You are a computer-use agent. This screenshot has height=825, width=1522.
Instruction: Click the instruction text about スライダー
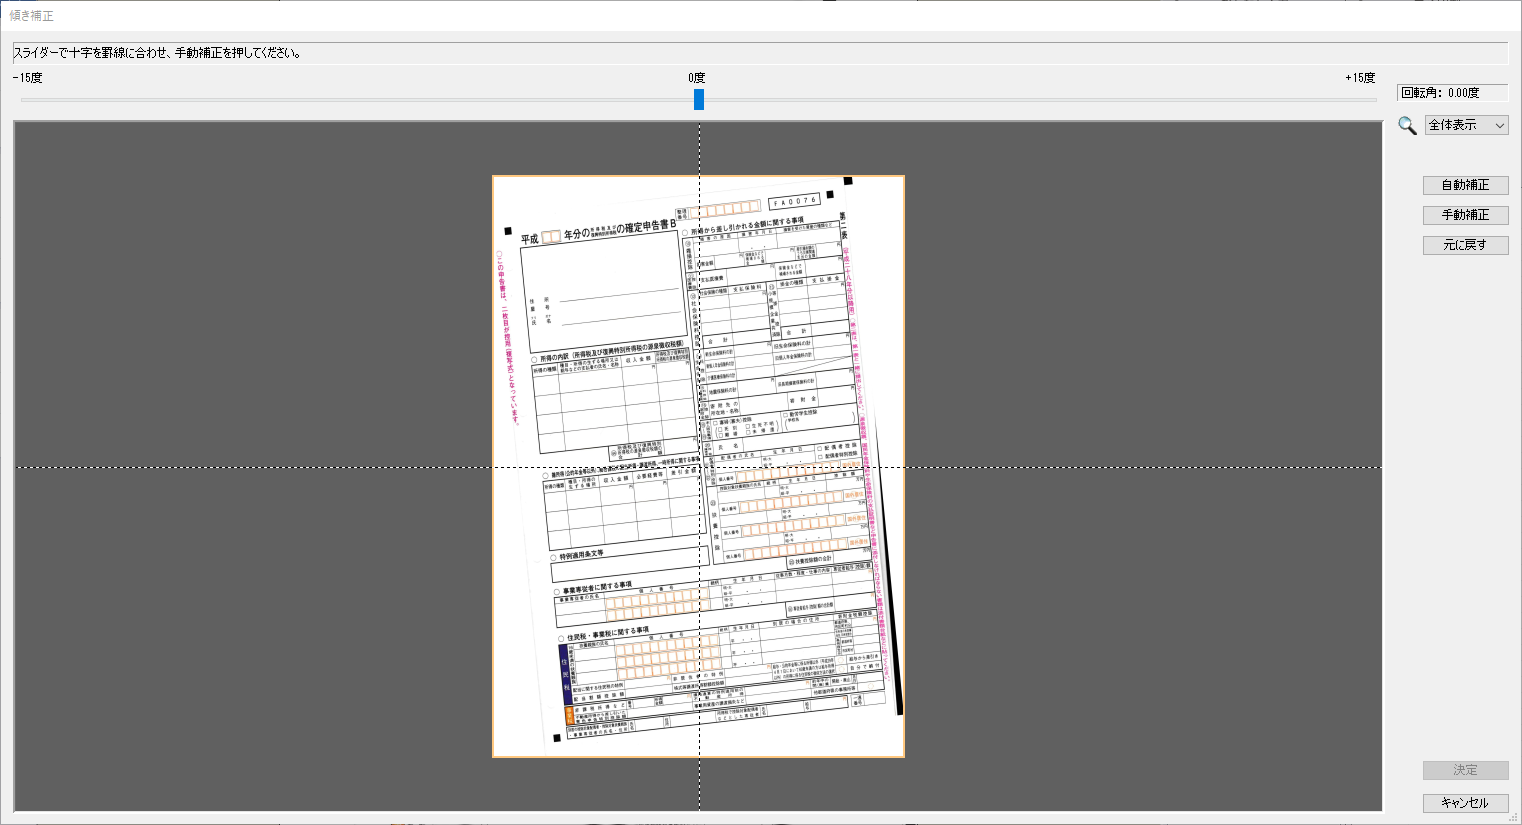tap(157, 53)
